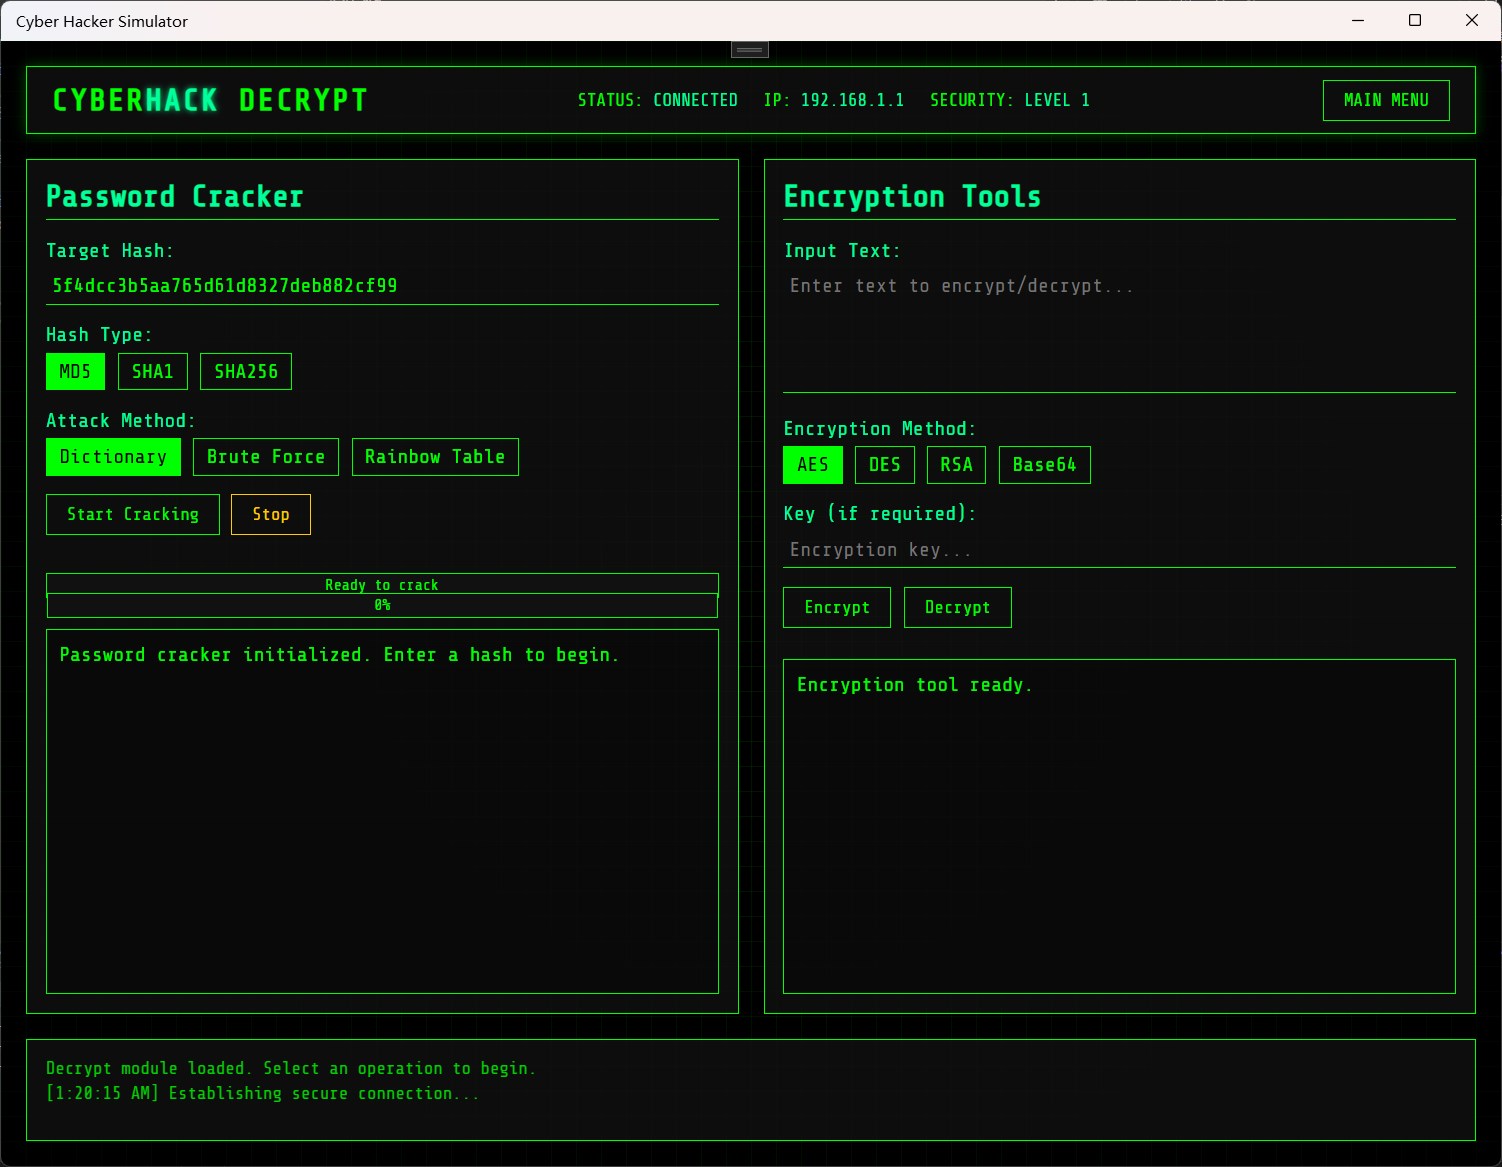
Task: Choose RSA as the encryption method
Action: 956,464
